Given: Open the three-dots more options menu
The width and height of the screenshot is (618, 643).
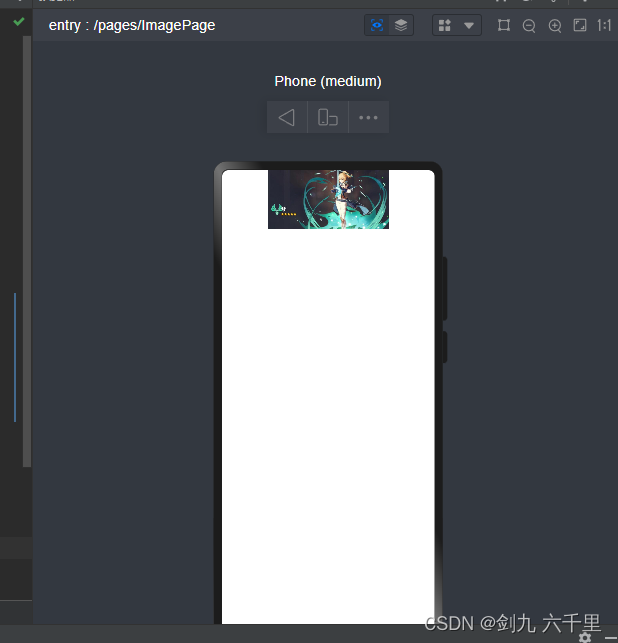Looking at the screenshot, I should 368,117.
